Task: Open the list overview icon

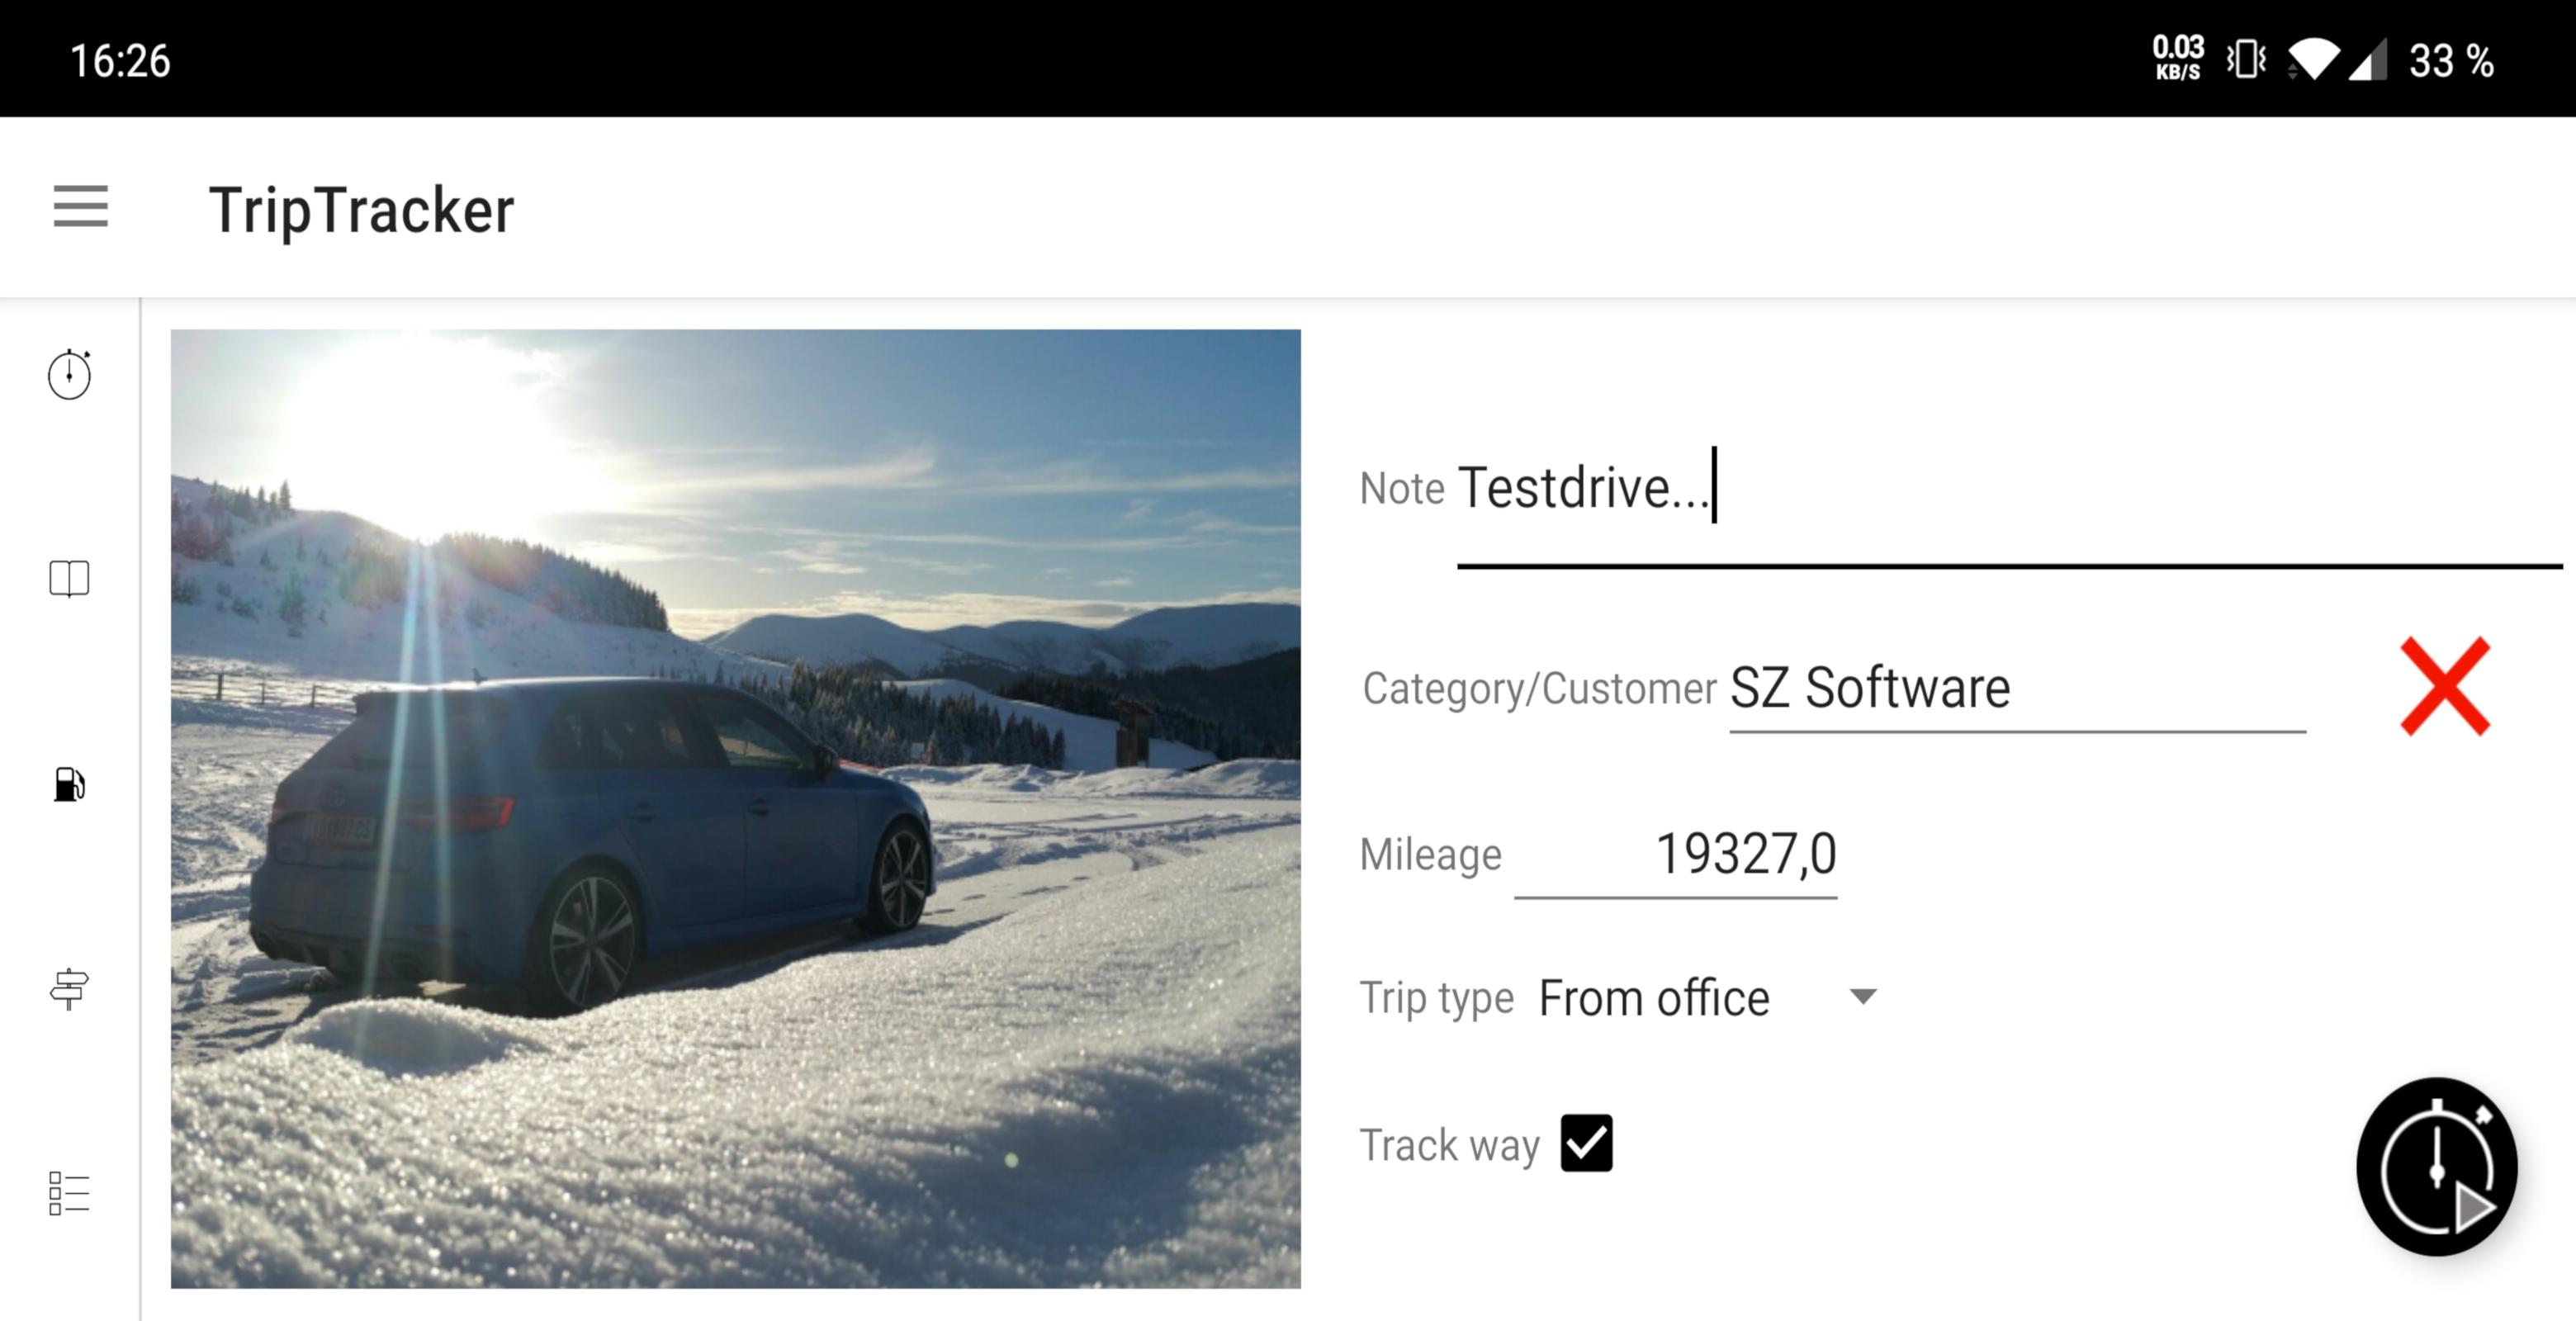Action: coord(69,1193)
